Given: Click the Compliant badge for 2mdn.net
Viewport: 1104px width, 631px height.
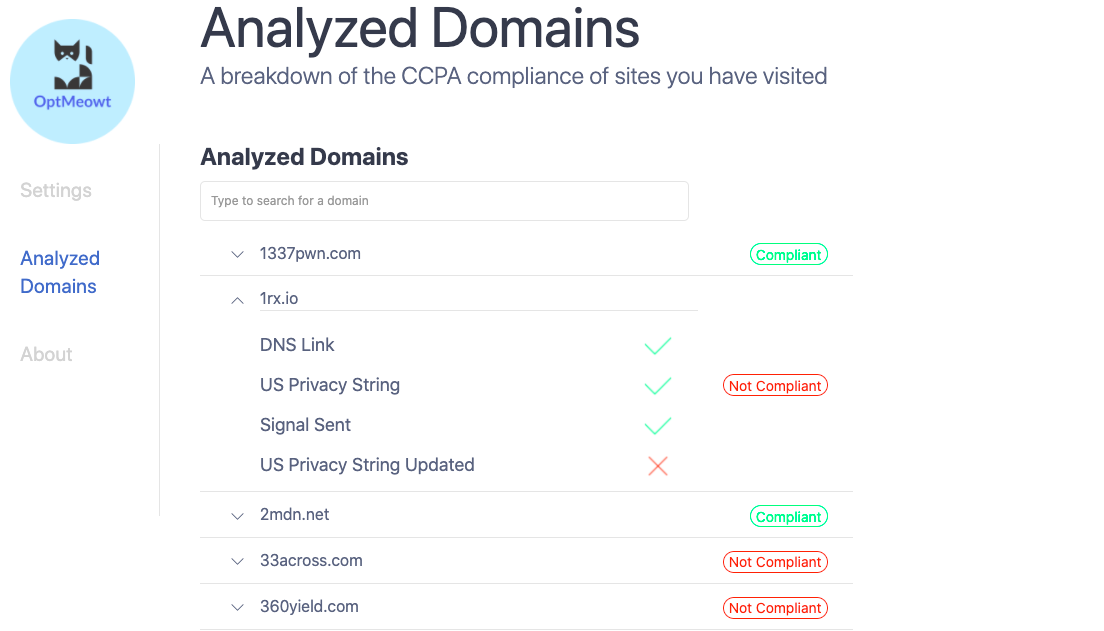Looking at the screenshot, I should coord(789,516).
